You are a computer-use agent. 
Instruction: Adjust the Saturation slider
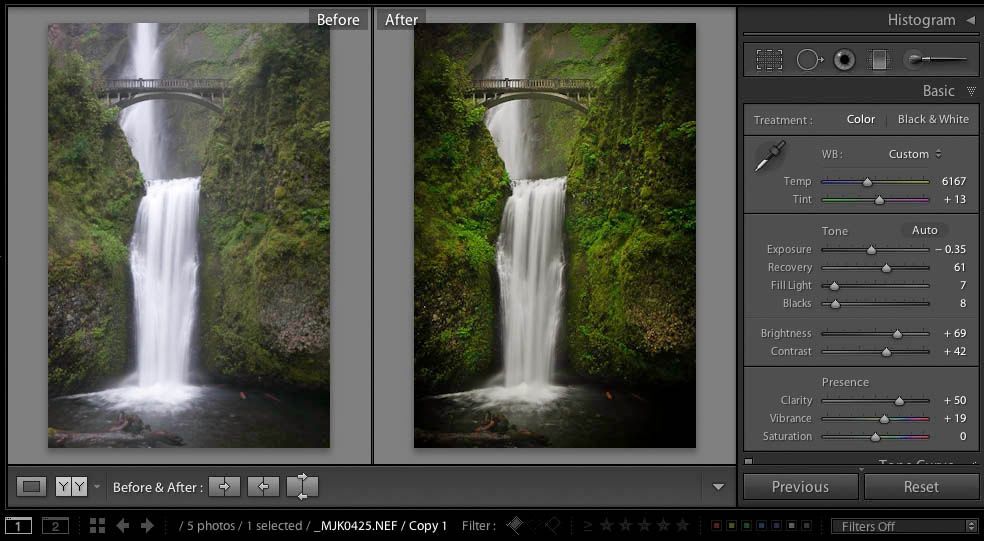pyautogui.click(x=875, y=437)
